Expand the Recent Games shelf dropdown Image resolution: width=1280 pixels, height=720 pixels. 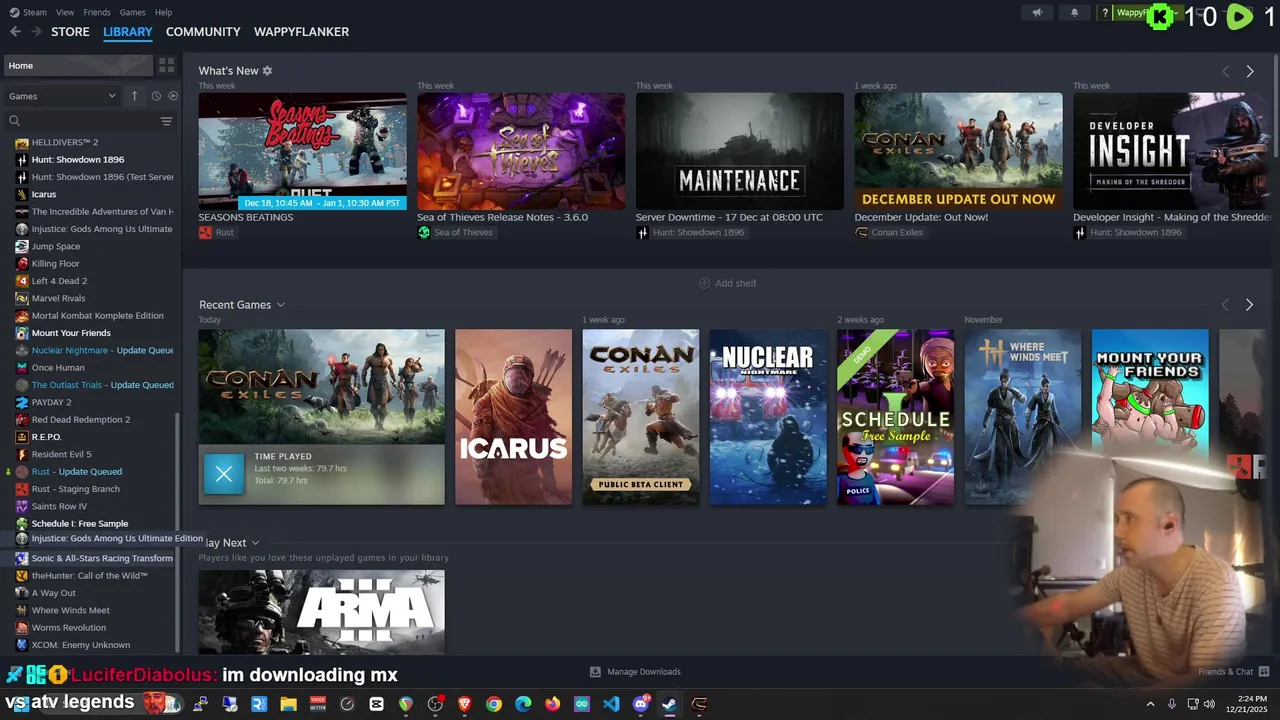pos(281,305)
